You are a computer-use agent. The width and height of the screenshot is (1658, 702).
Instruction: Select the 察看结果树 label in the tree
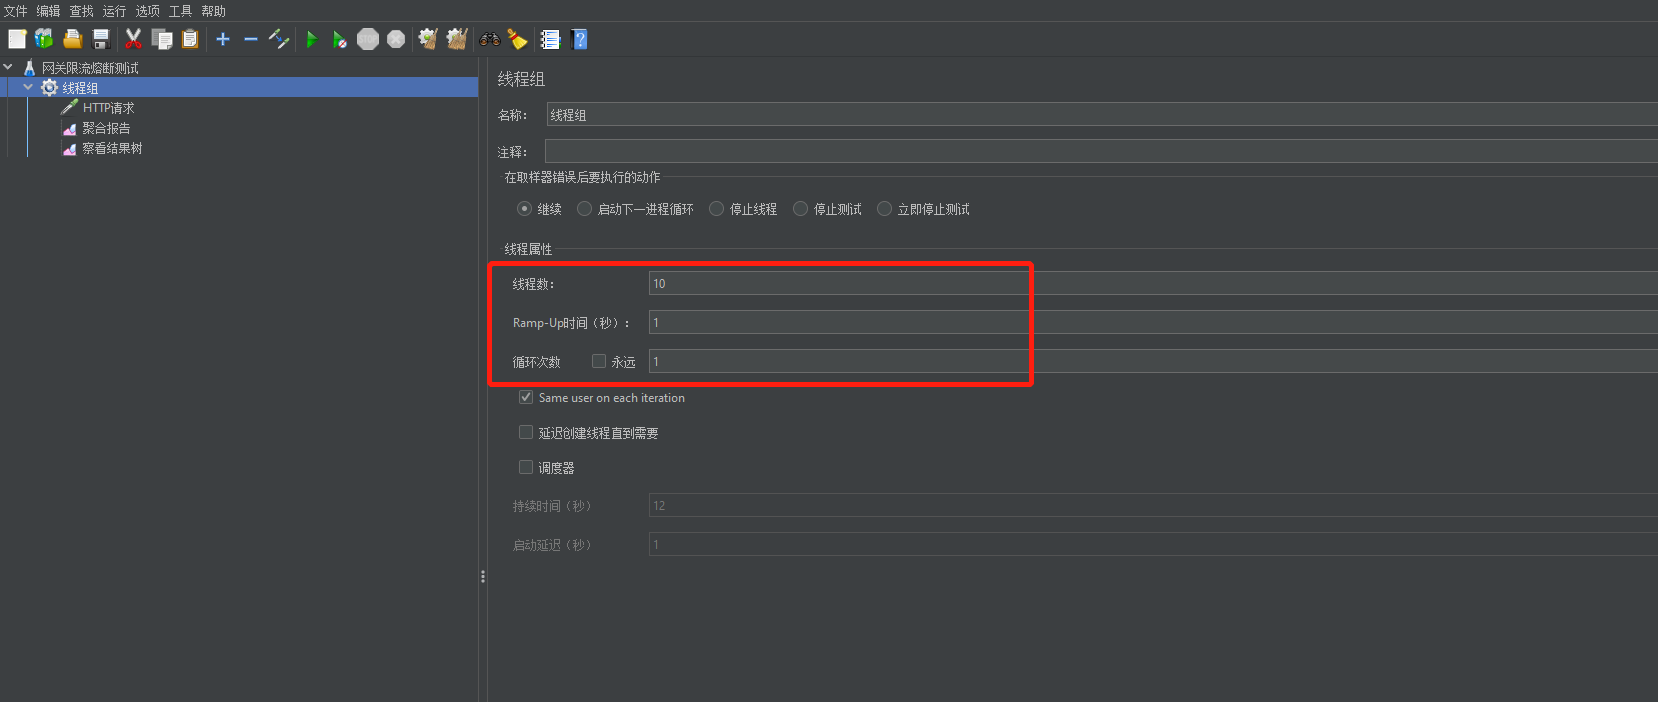tap(112, 148)
